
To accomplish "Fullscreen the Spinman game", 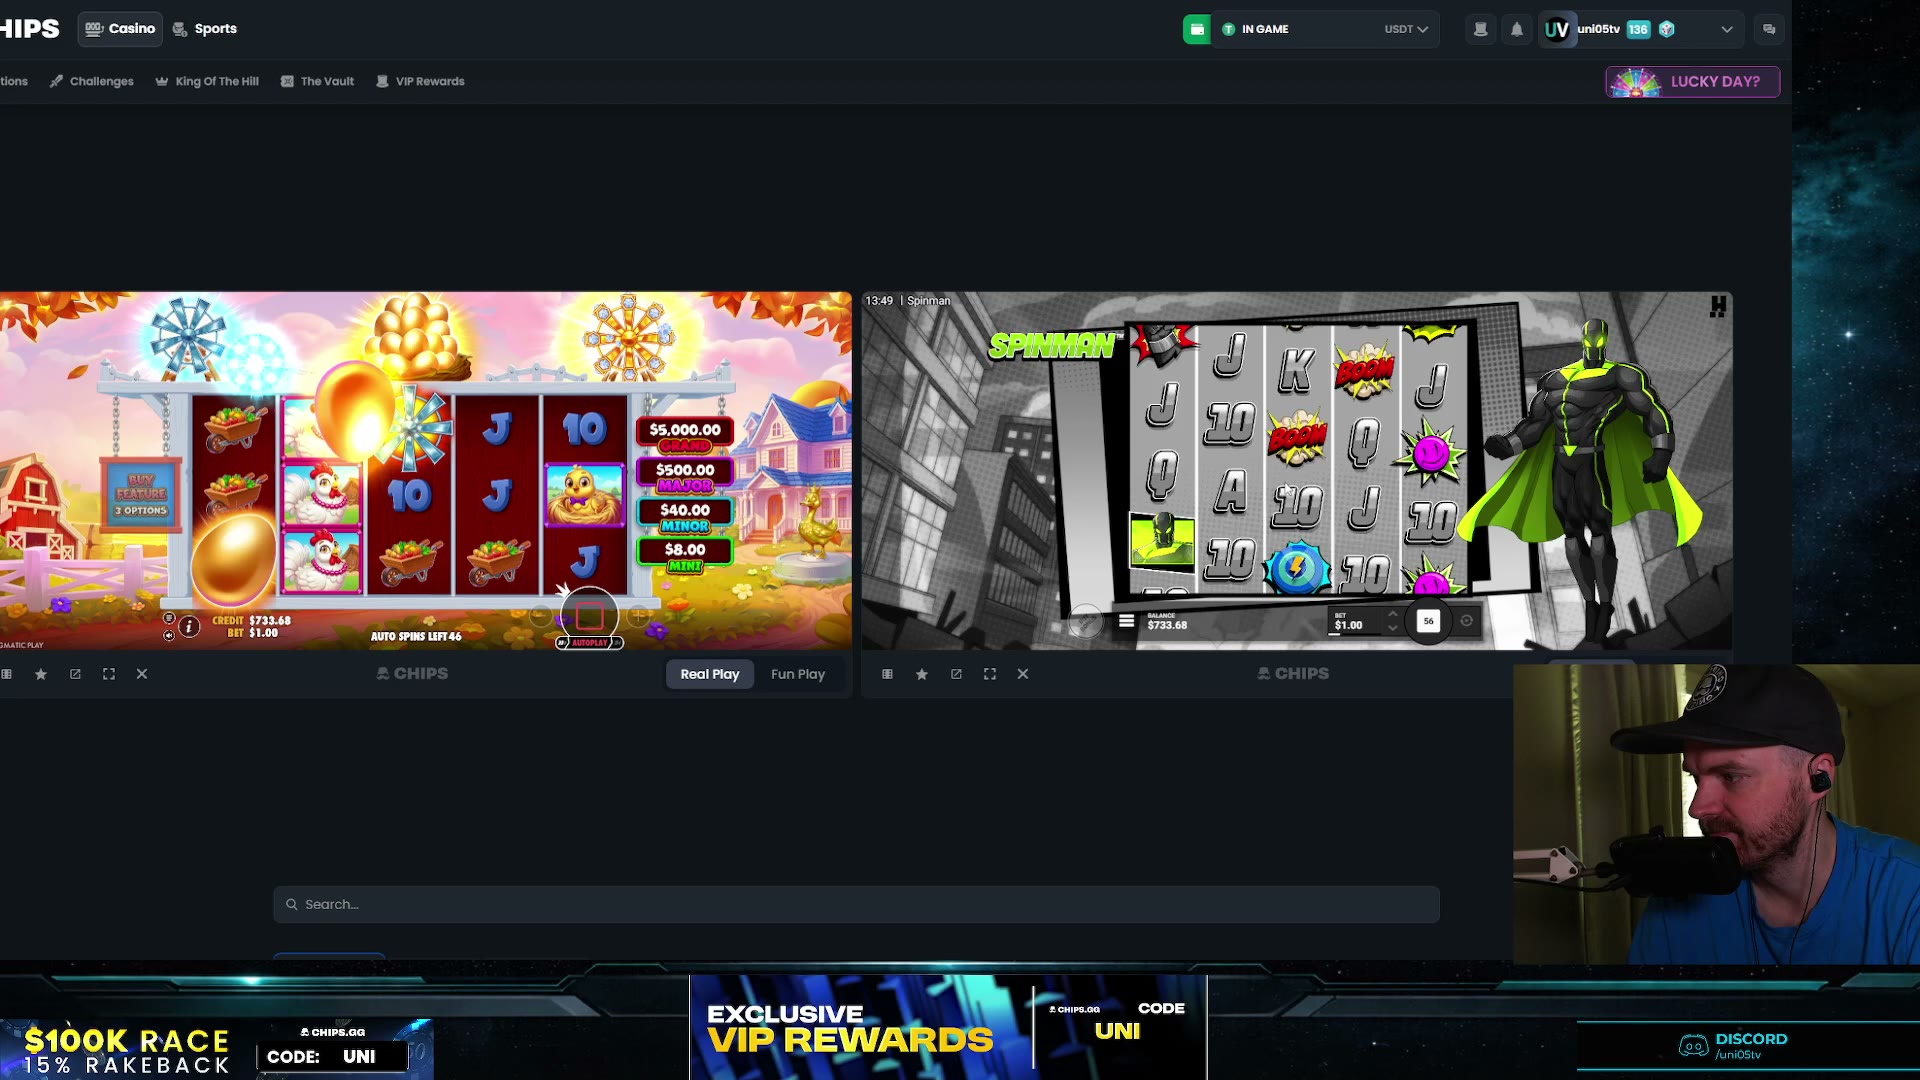I will (990, 674).
